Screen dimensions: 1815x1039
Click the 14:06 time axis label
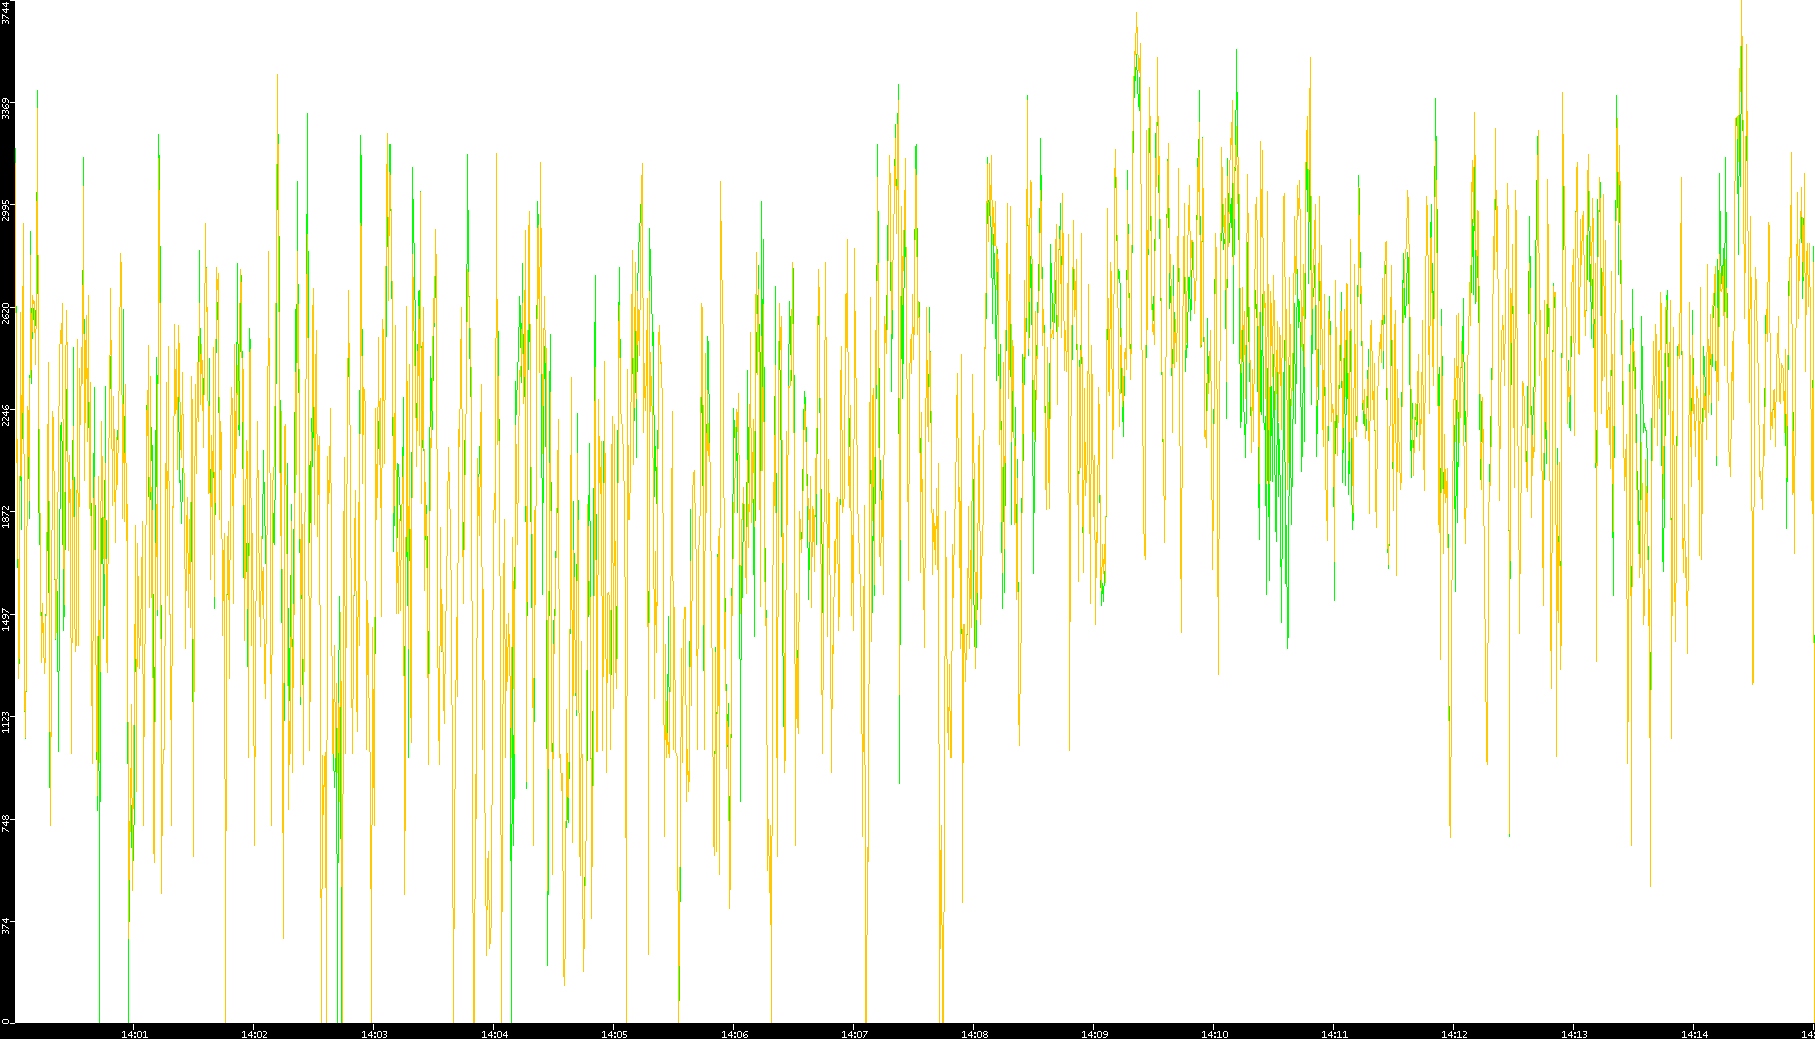[734, 1034]
